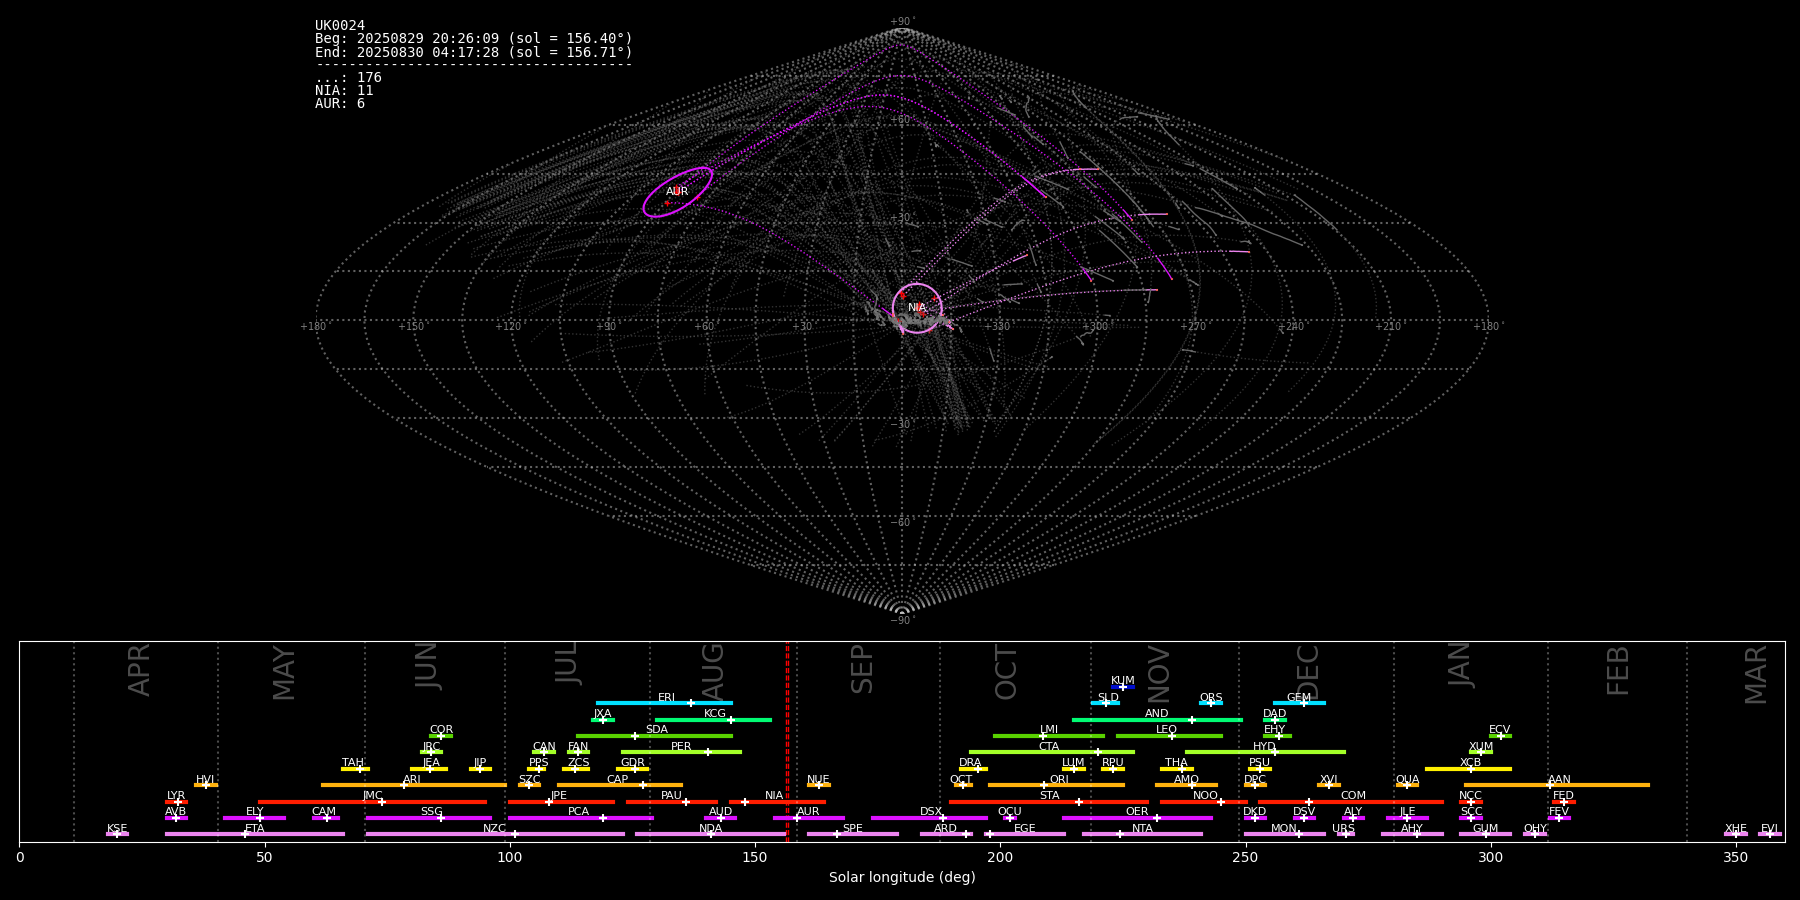Click the OER shower bar in timeline
Screen dimensions: 1800x900
[1137, 818]
